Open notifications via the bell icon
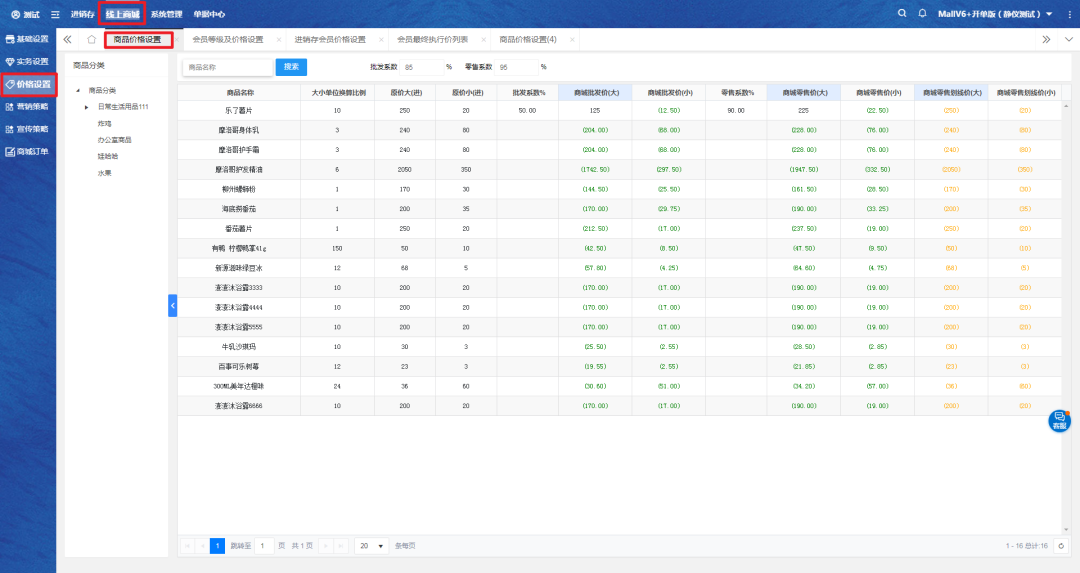 click(922, 13)
